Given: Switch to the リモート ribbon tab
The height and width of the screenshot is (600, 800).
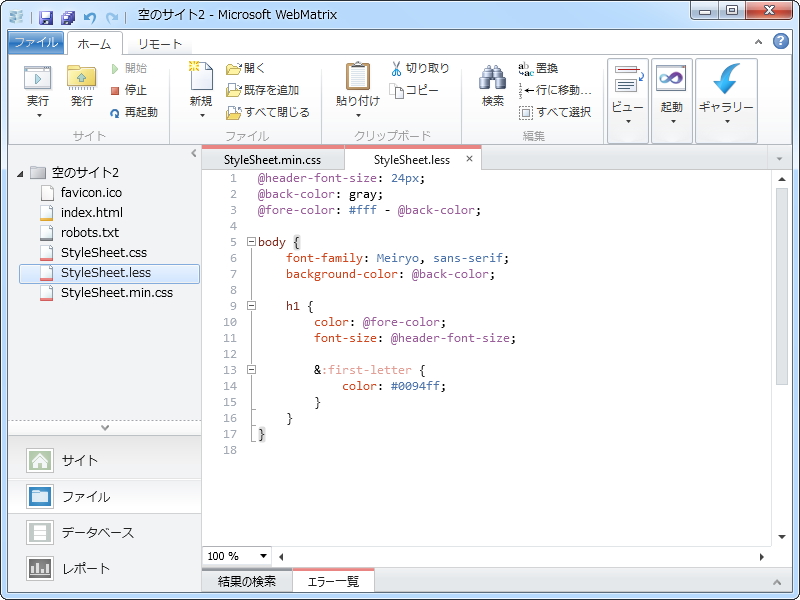Looking at the screenshot, I should 160,44.
